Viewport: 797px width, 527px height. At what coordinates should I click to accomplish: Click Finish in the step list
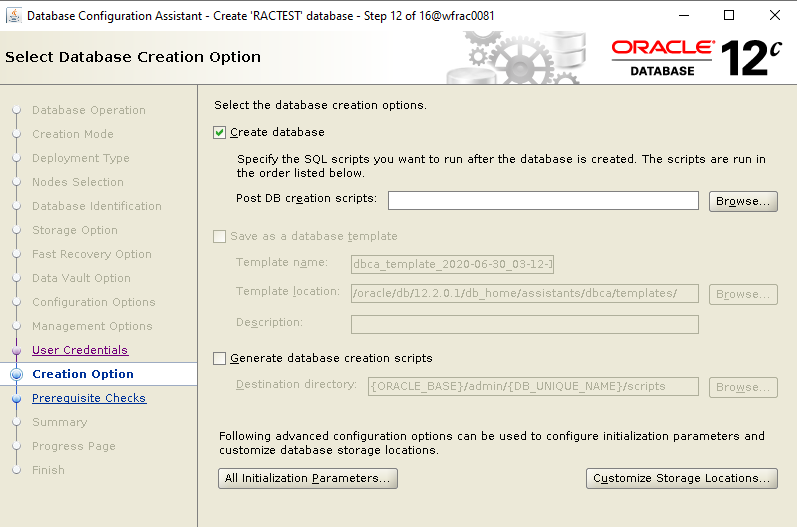coord(48,470)
